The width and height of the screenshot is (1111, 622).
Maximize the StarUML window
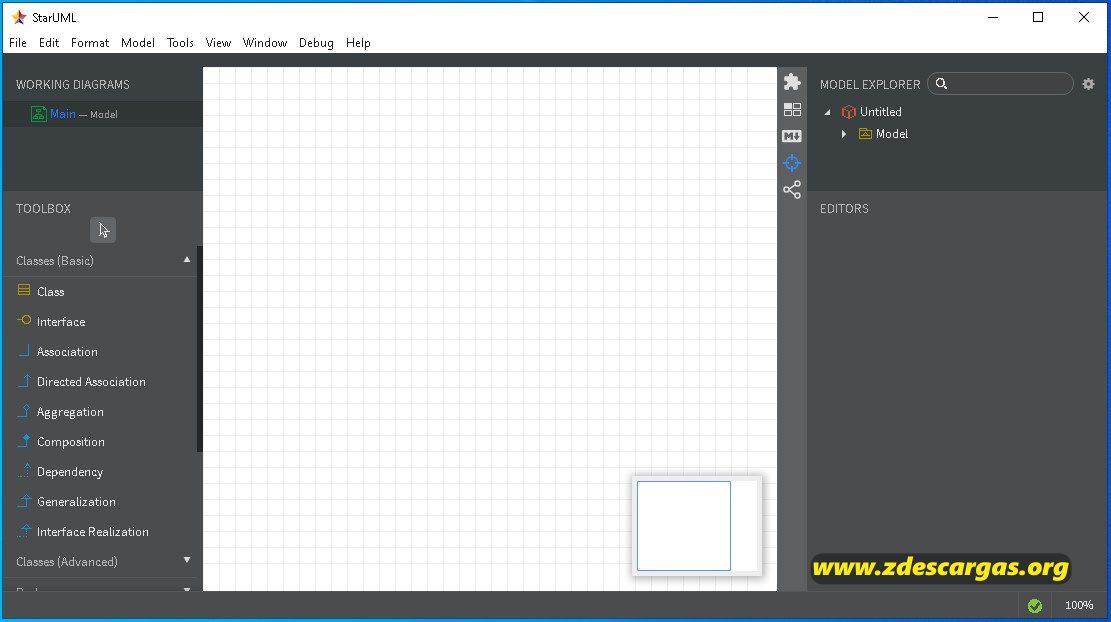click(1038, 17)
